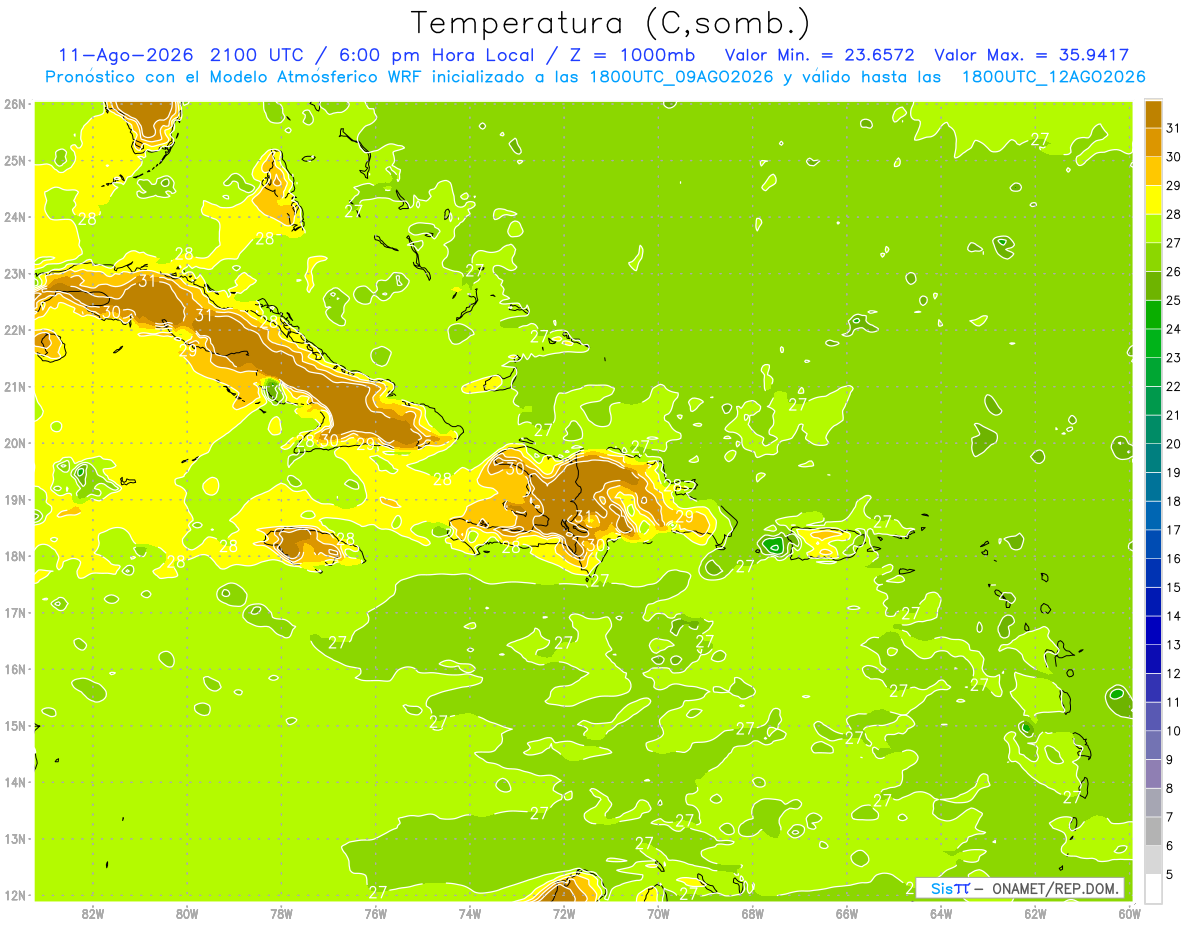
Task: Click the orange color bar swatch between 30 and 31
Action: [x=1153, y=143]
